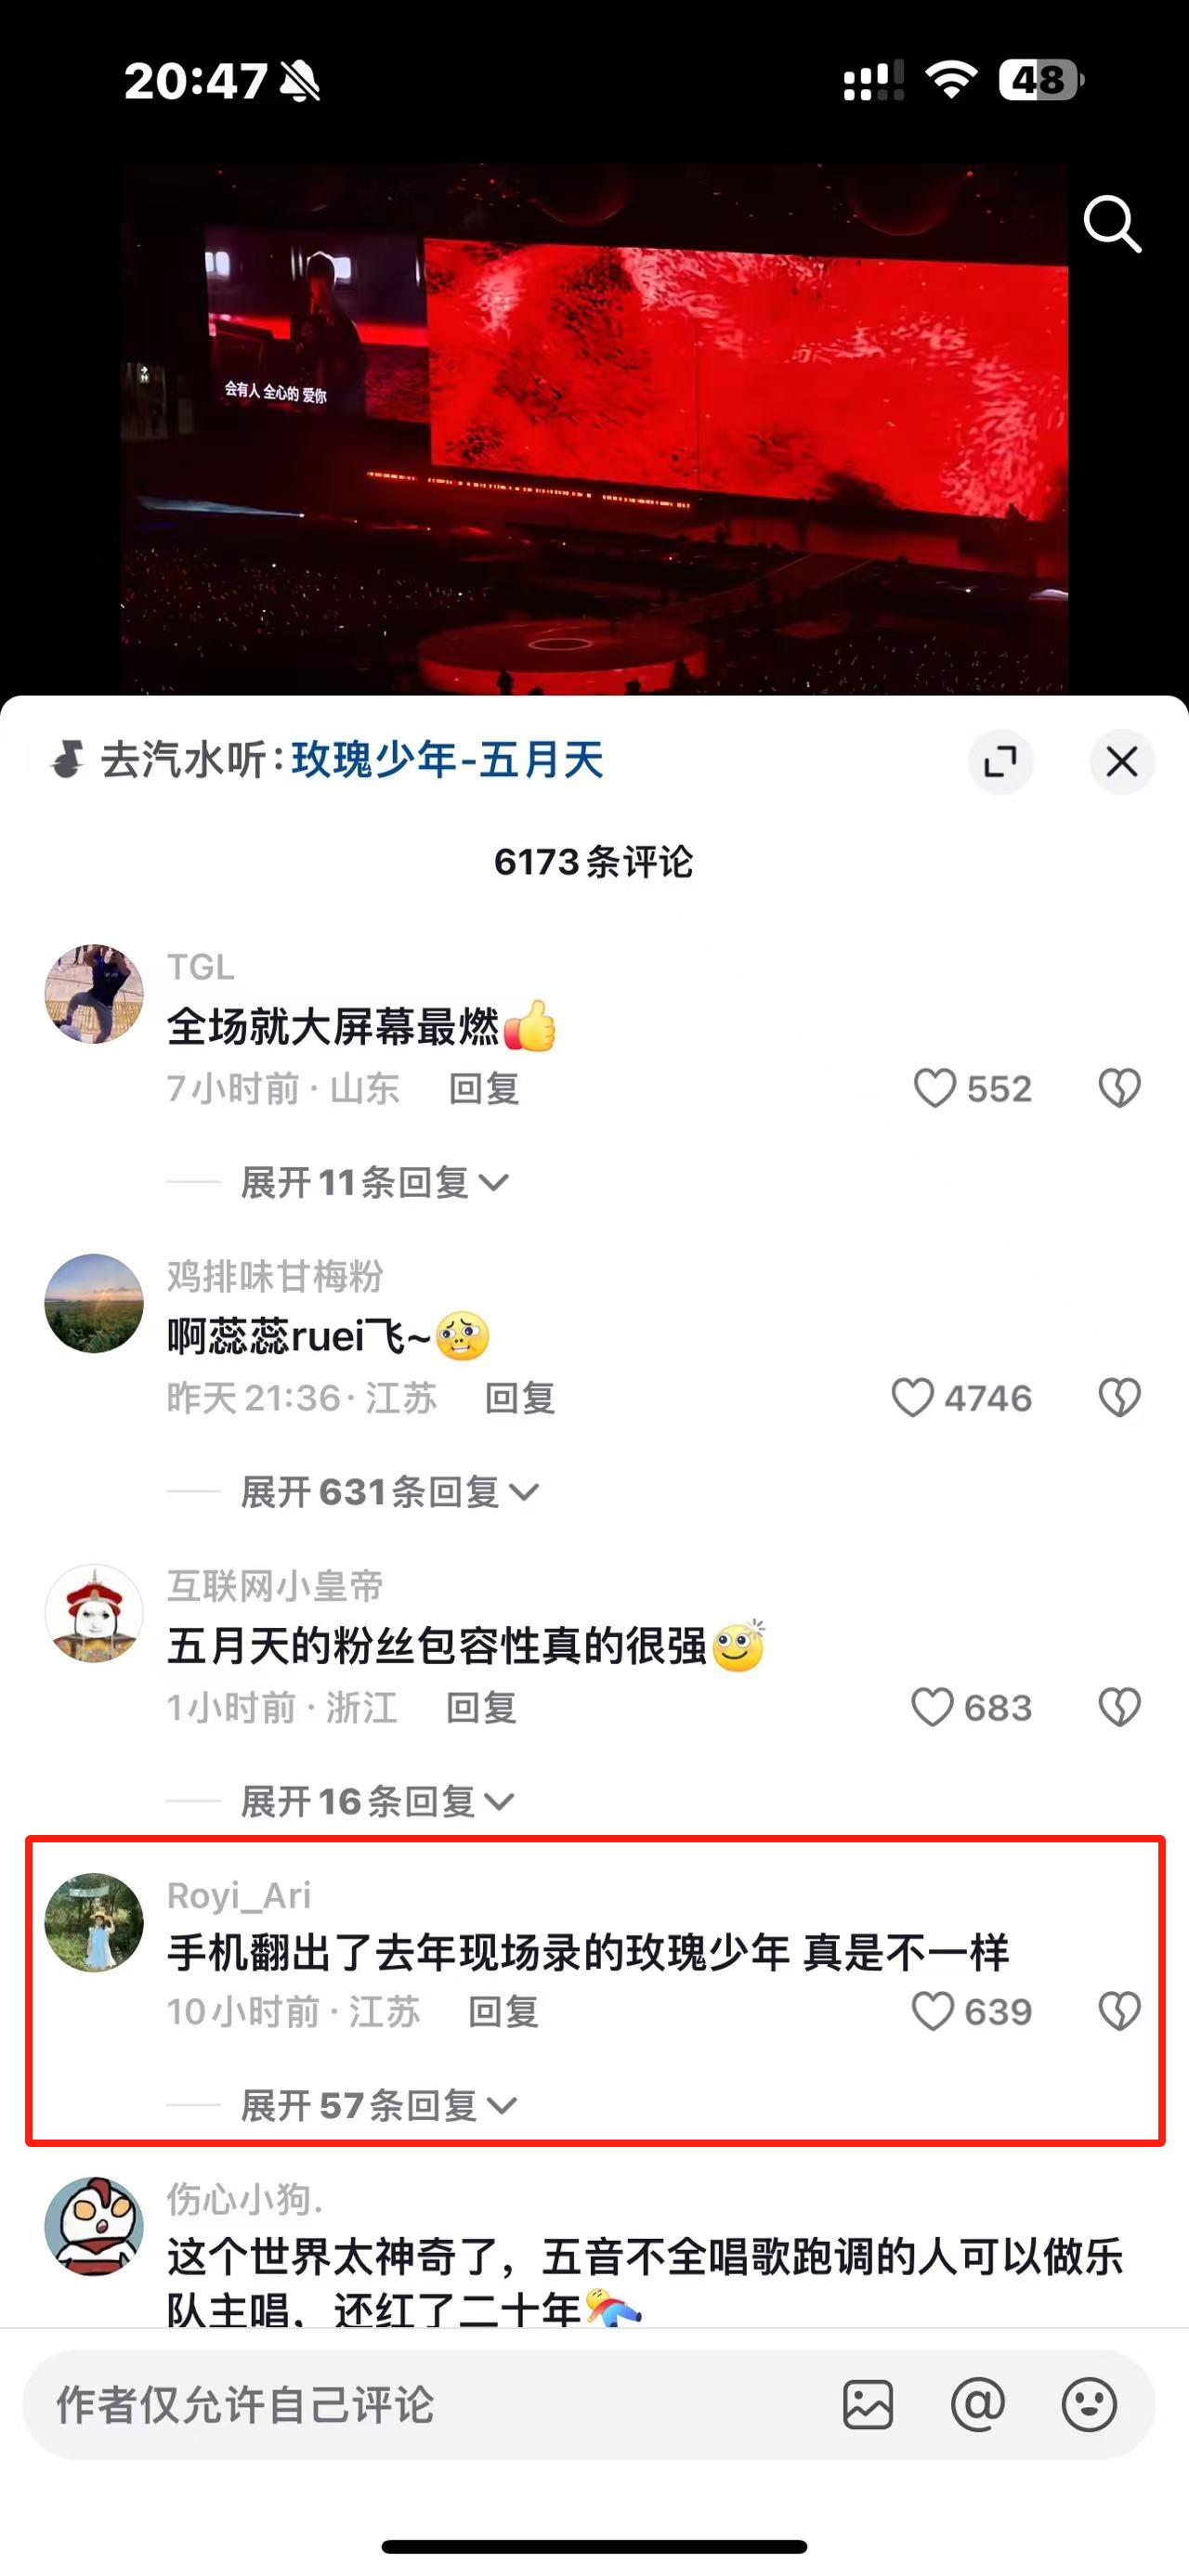Expand 57 replies under Royi_Ari's comment
This screenshot has width=1189, height=2576.
coord(379,2105)
